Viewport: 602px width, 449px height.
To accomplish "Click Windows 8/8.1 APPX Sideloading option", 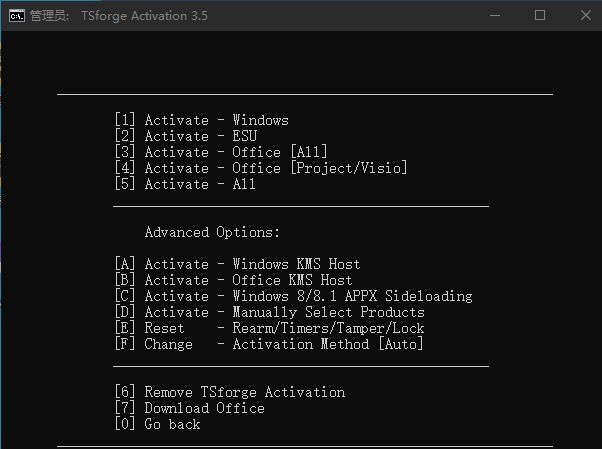I will (x=294, y=296).
